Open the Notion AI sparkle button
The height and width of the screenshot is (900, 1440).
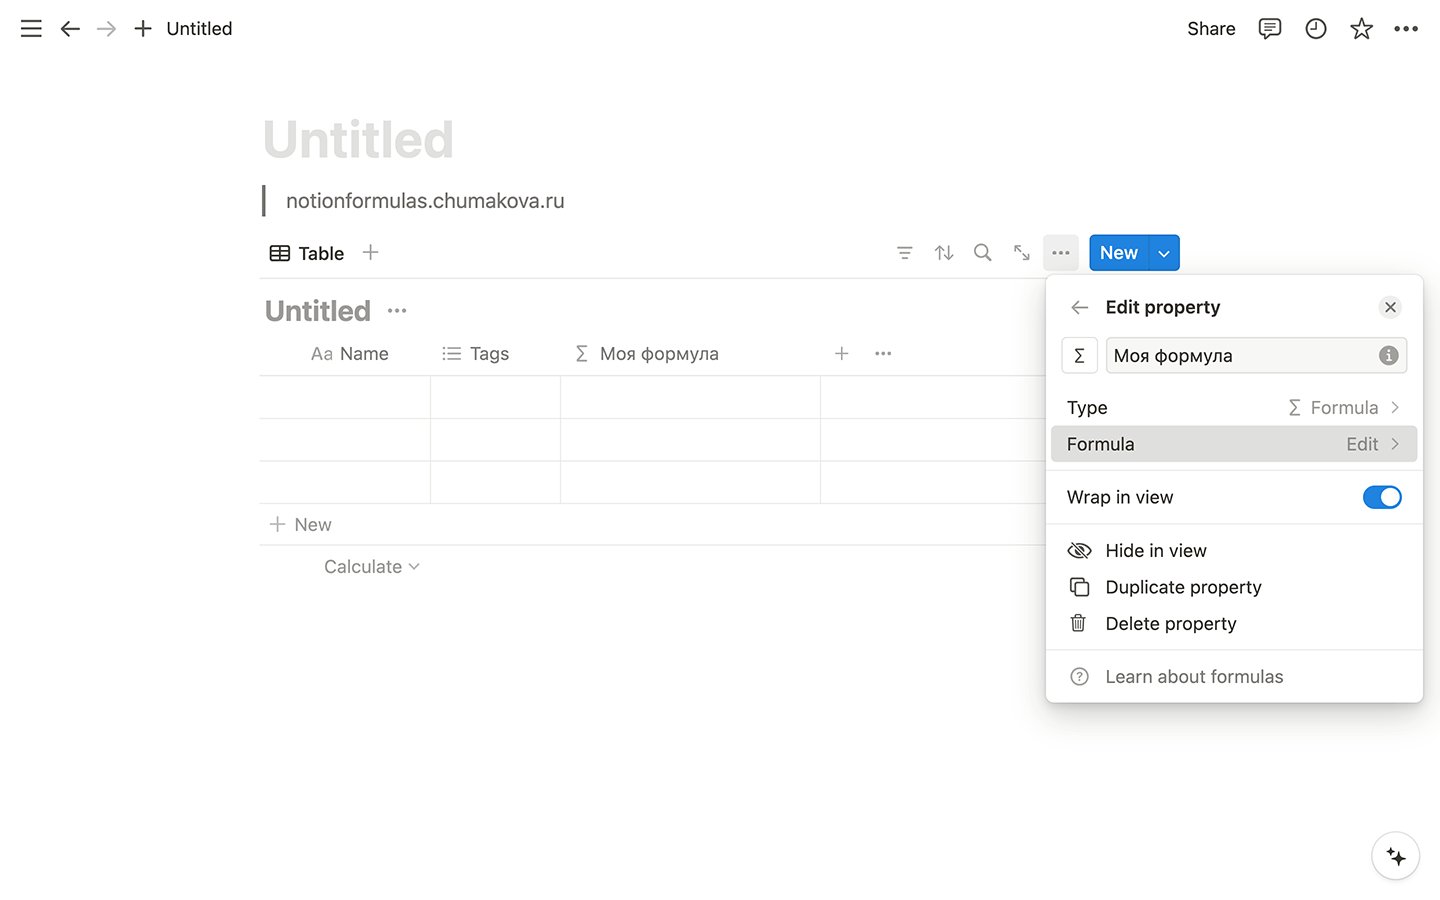1396,857
